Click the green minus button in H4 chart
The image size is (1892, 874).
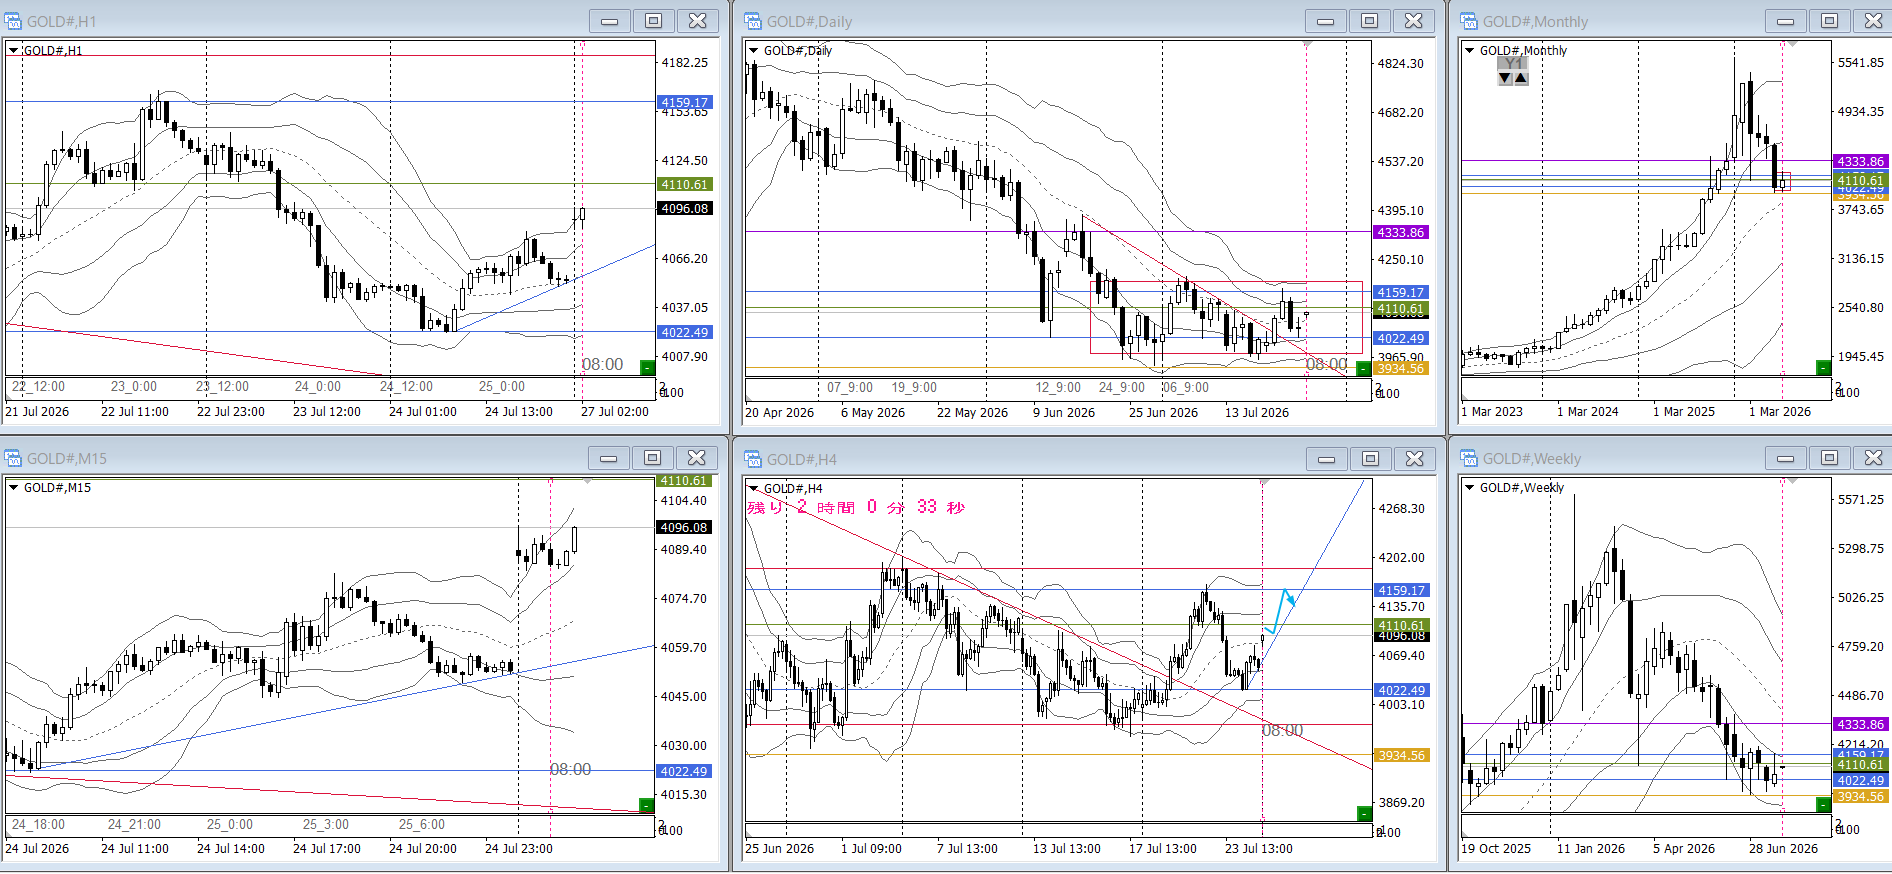pos(1364,813)
